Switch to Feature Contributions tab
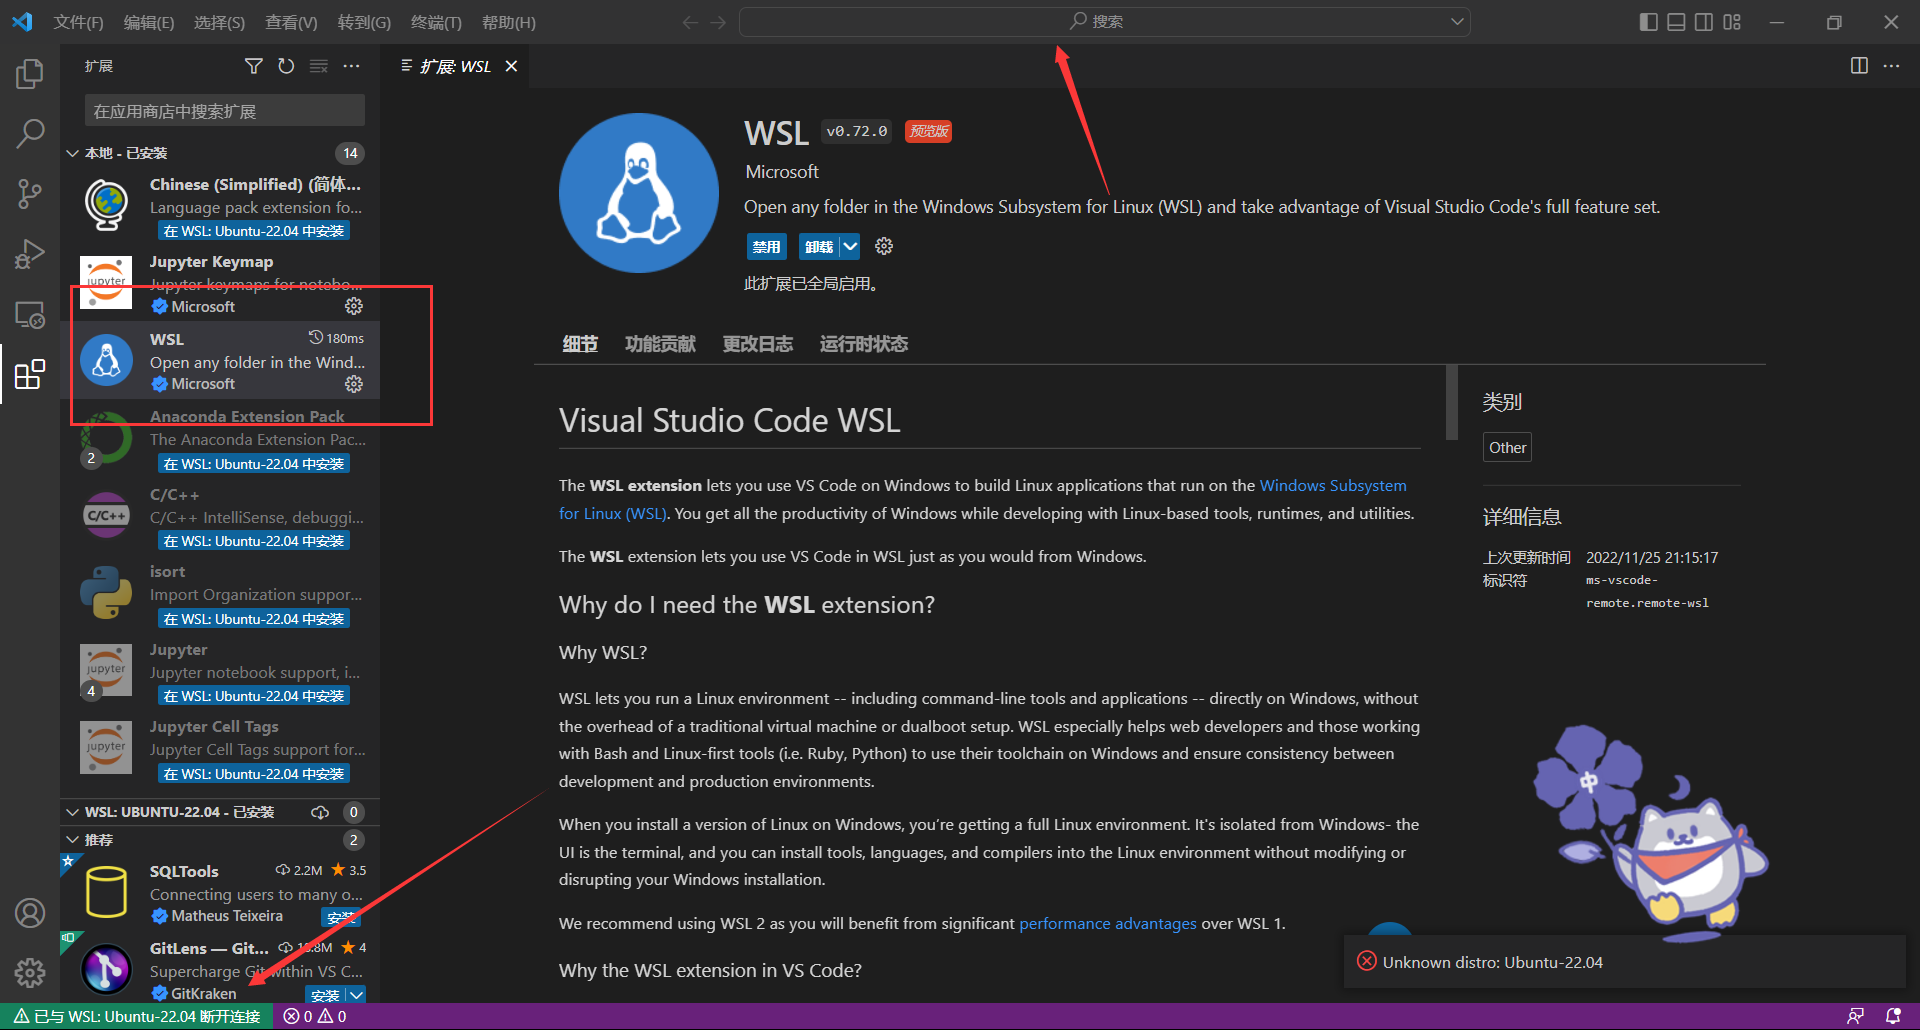Screen dimensions: 1920x1030 (660, 344)
